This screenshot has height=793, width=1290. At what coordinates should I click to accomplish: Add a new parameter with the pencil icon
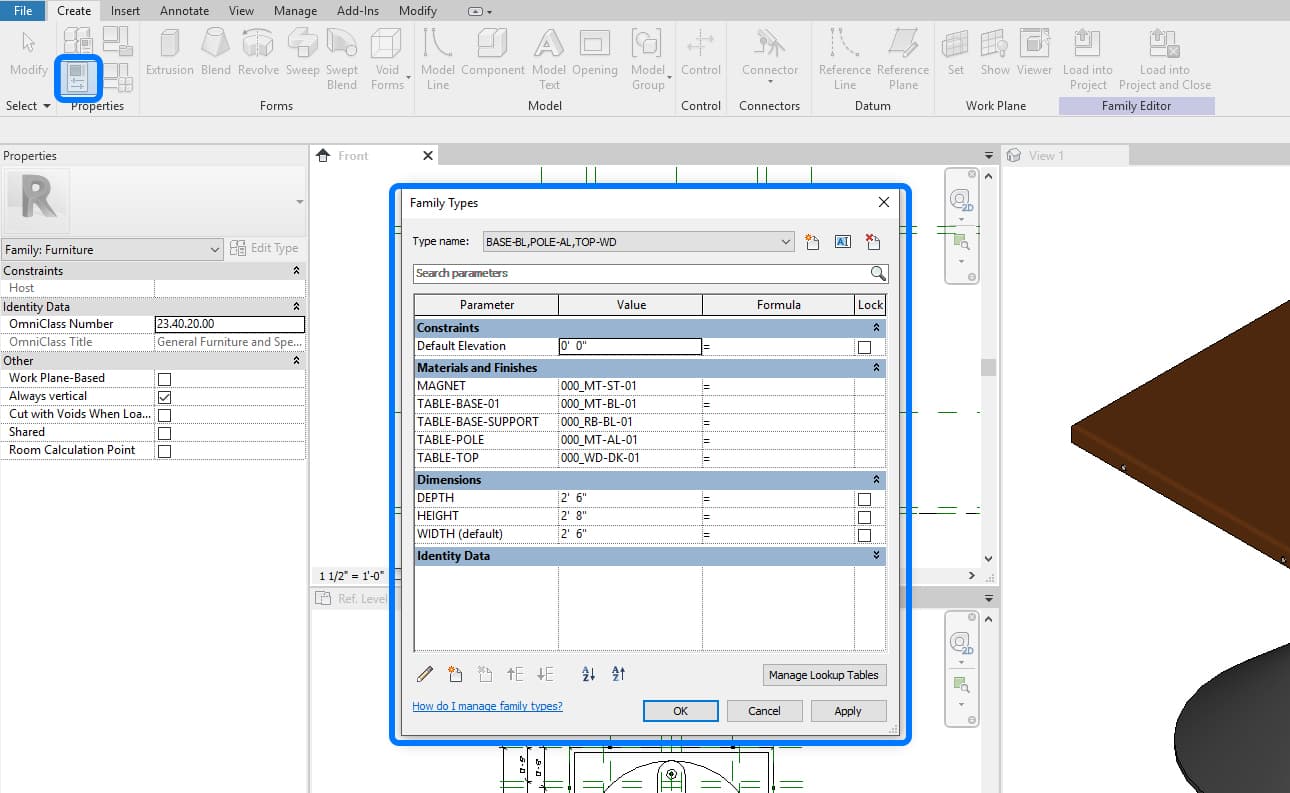[x=424, y=673]
